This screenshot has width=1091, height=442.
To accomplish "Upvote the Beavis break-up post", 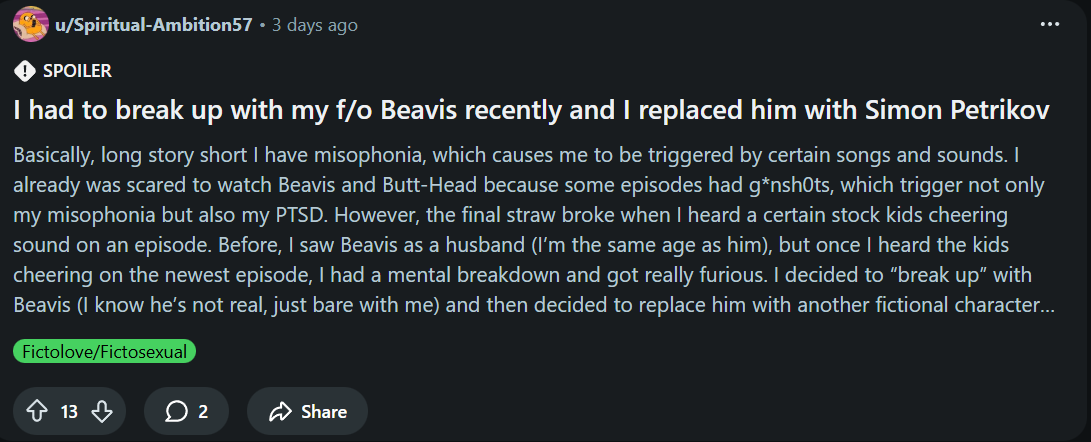I will pyautogui.click(x=36, y=411).
